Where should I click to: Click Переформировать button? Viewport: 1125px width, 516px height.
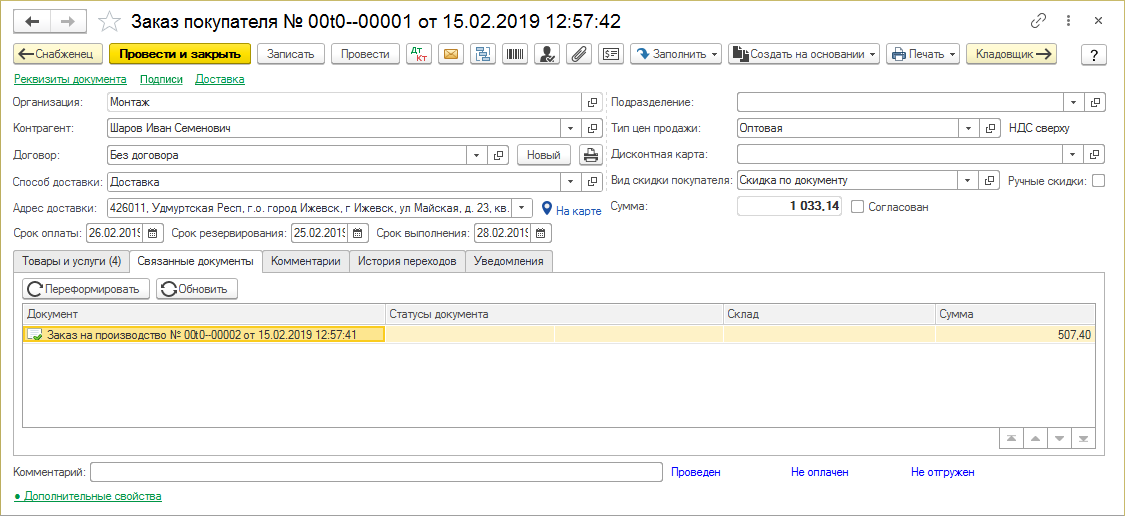86,289
